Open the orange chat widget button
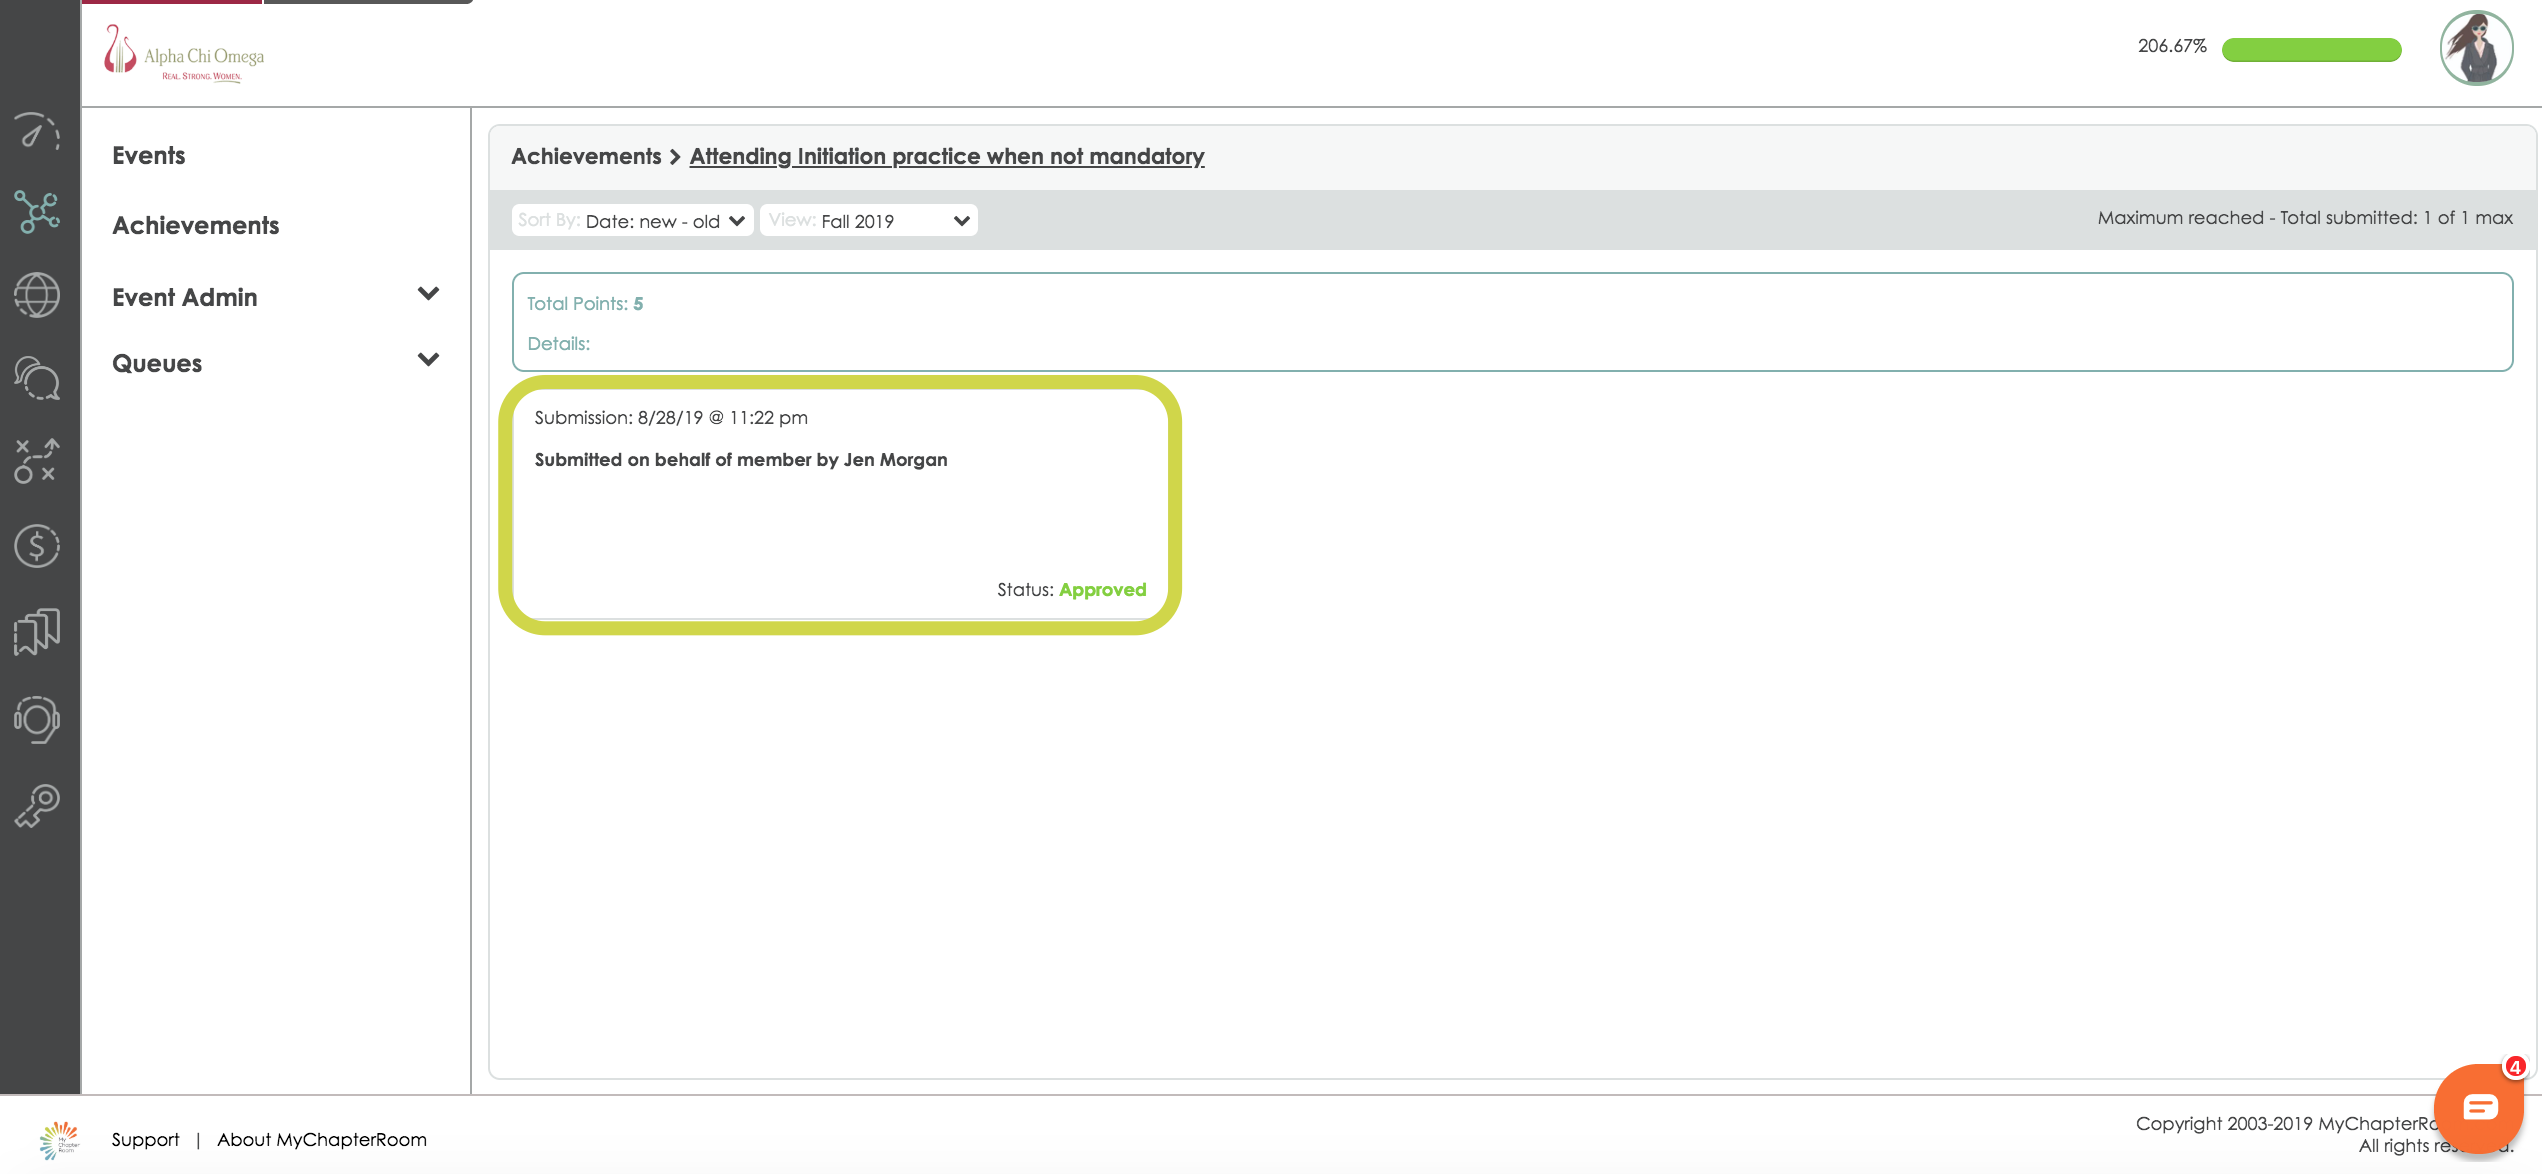 pos(2478,1106)
